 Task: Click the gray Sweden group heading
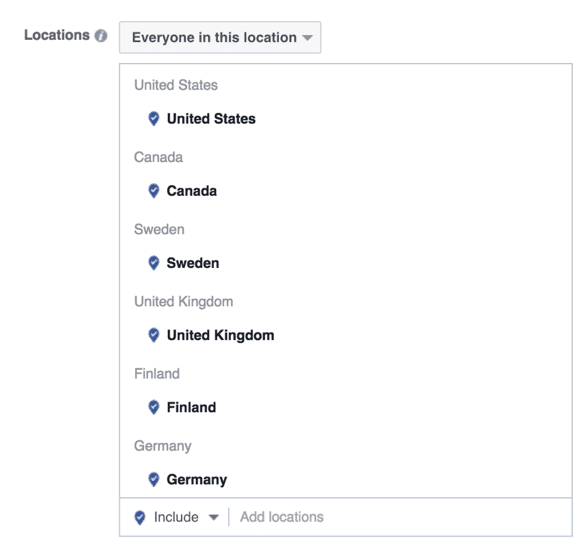click(x=159, y=229)
